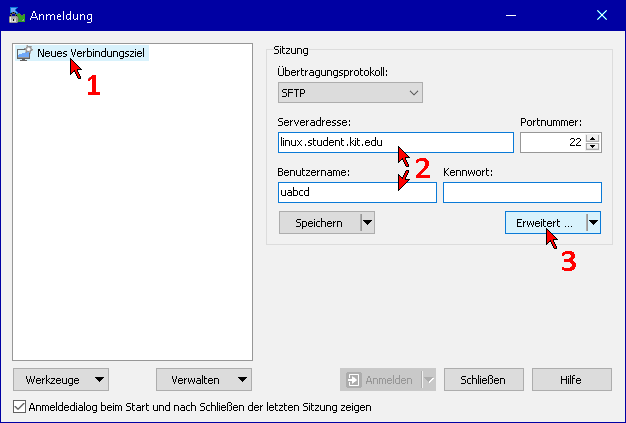Click the Speichern button
Image resolution: width=626 pixels, height=423 pixels.
click(x=318, y=223)
